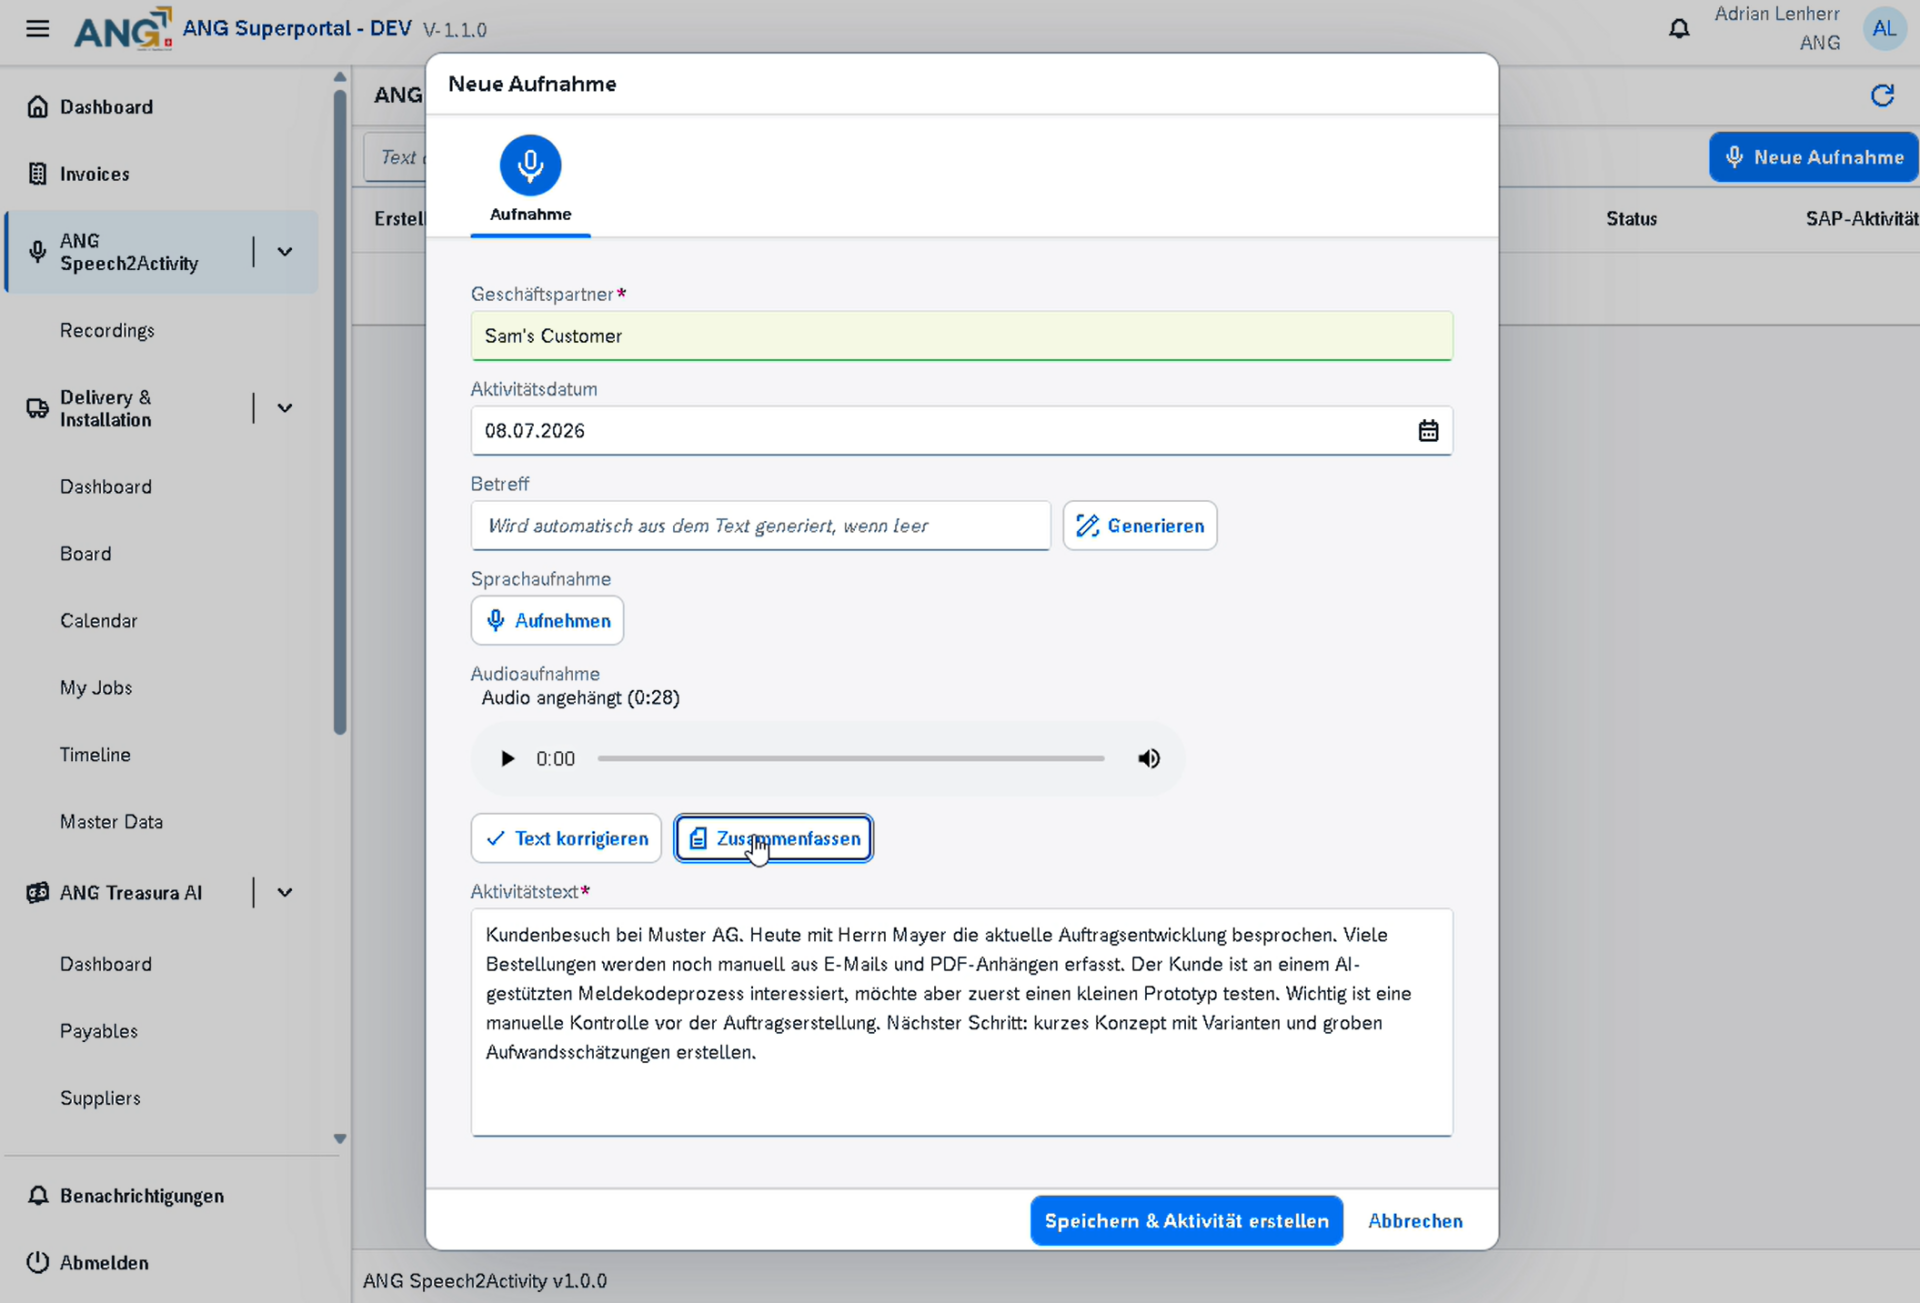Click the Zusammenfassen button
This screenshot has width=1920, height=1303.
[x=774, y=838]
